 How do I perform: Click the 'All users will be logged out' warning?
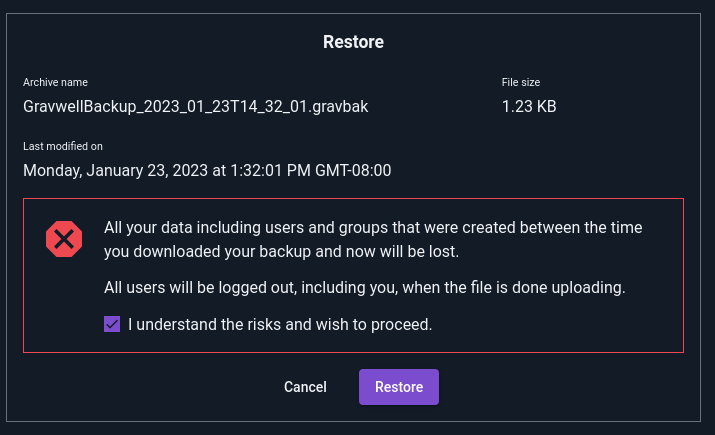point(364,287)
